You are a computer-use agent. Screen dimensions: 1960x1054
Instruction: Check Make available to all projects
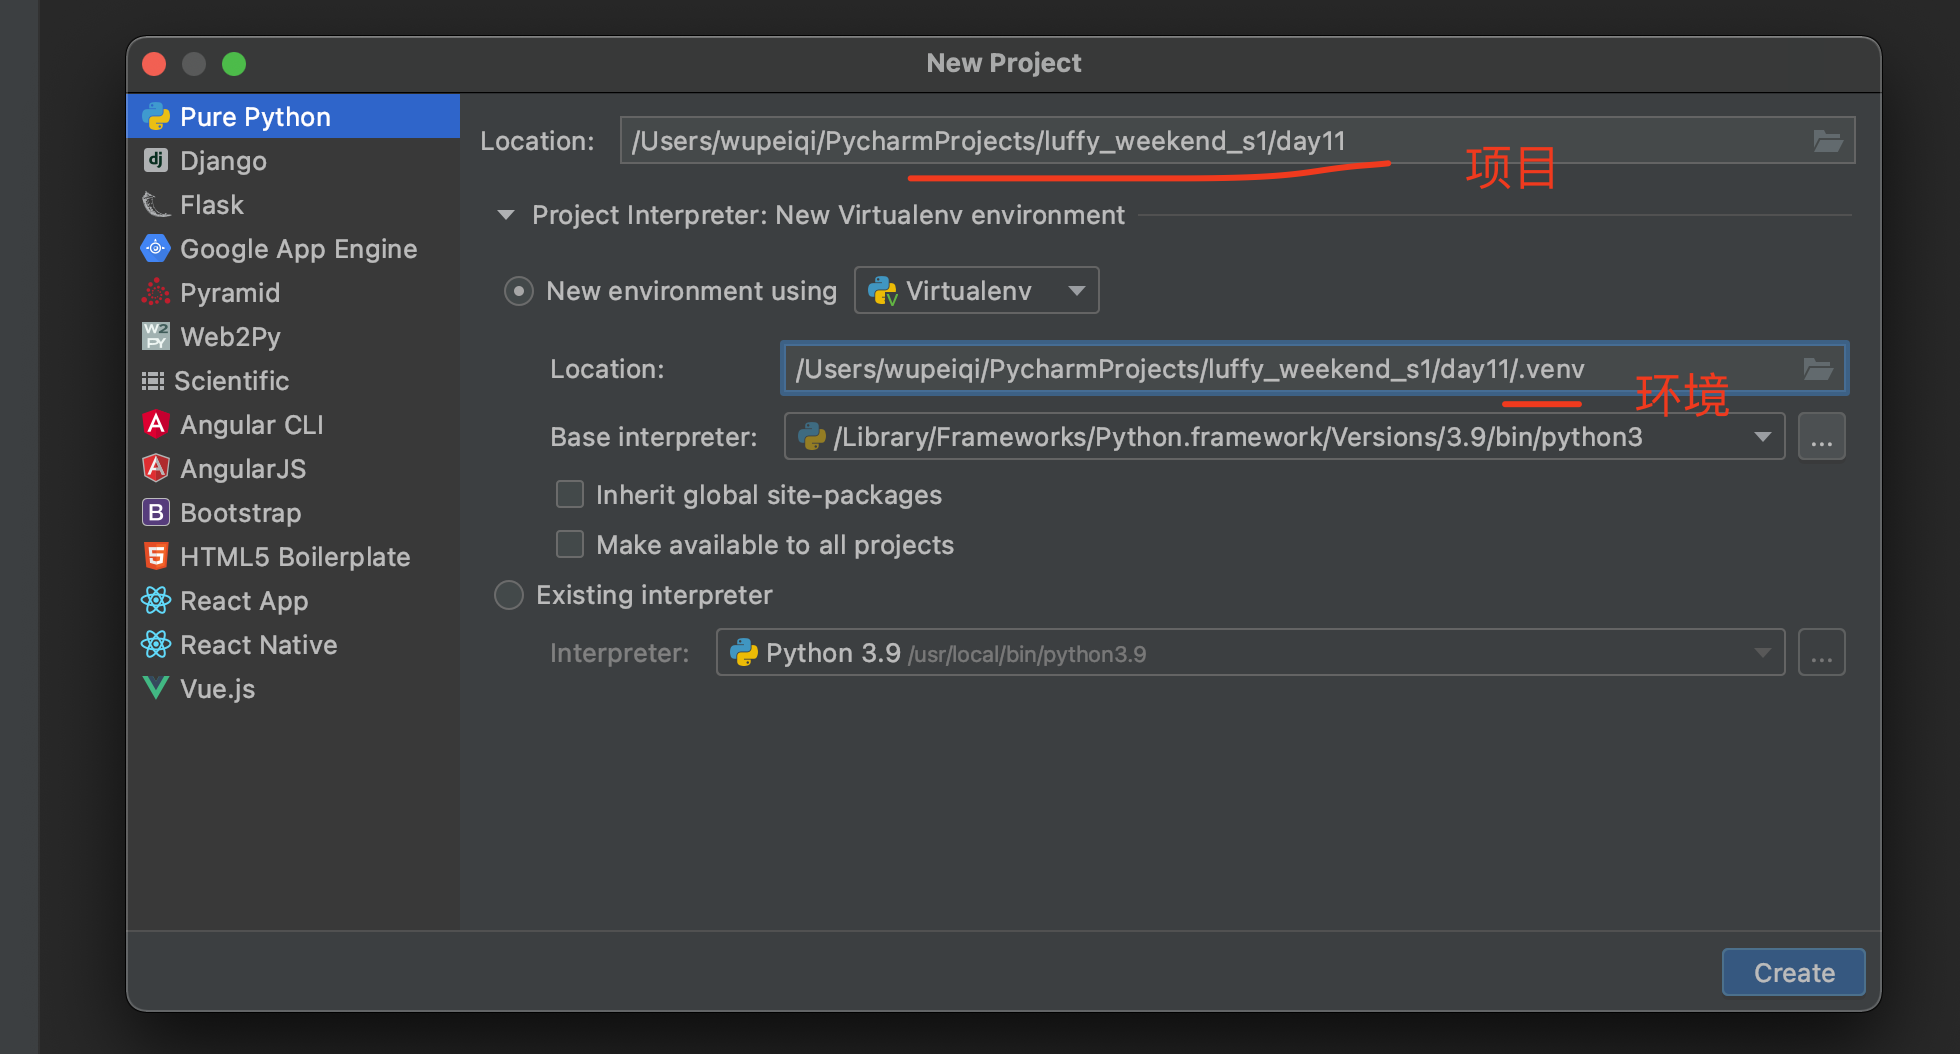570,544
